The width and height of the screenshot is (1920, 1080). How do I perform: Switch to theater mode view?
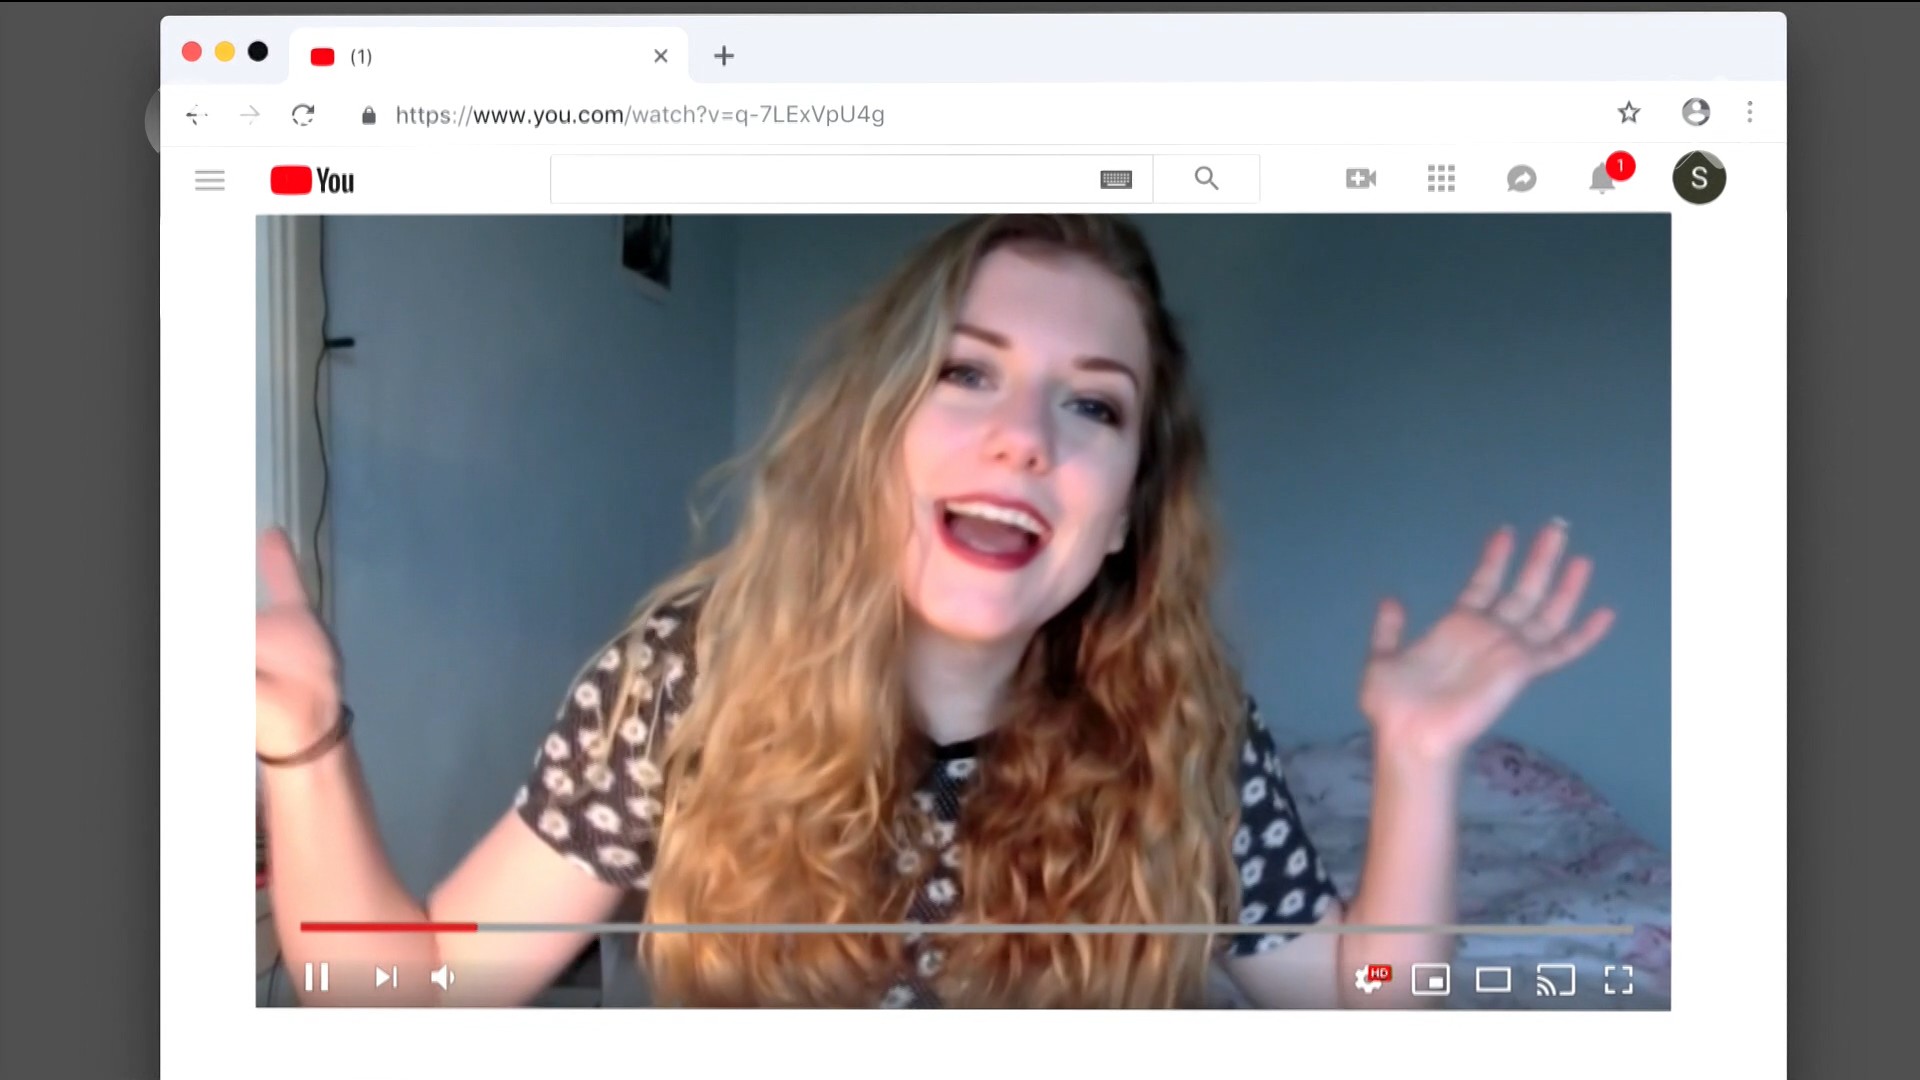pyautogui.click(x=1493, y=980)
